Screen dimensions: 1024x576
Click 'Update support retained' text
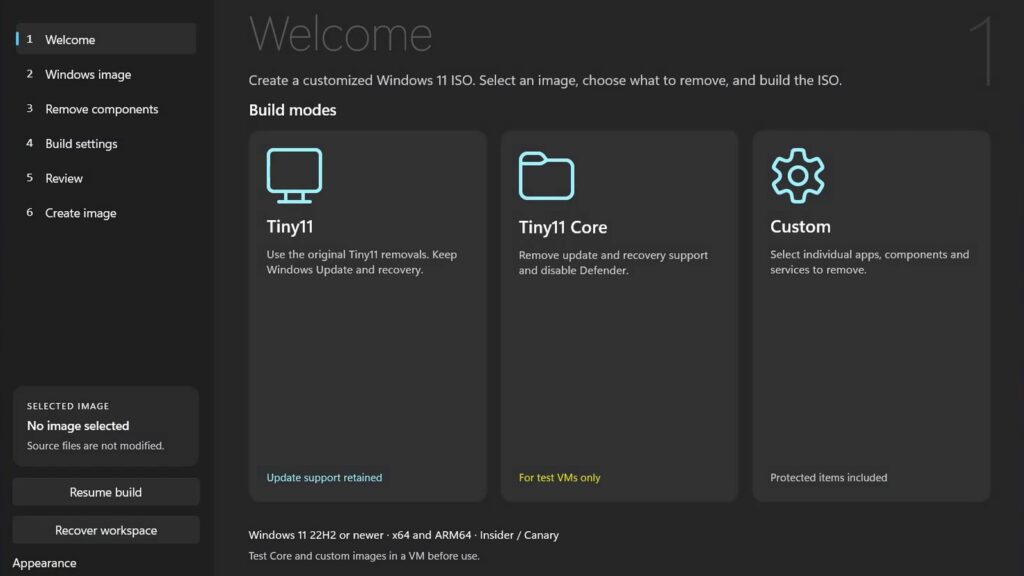coord(324,477)
